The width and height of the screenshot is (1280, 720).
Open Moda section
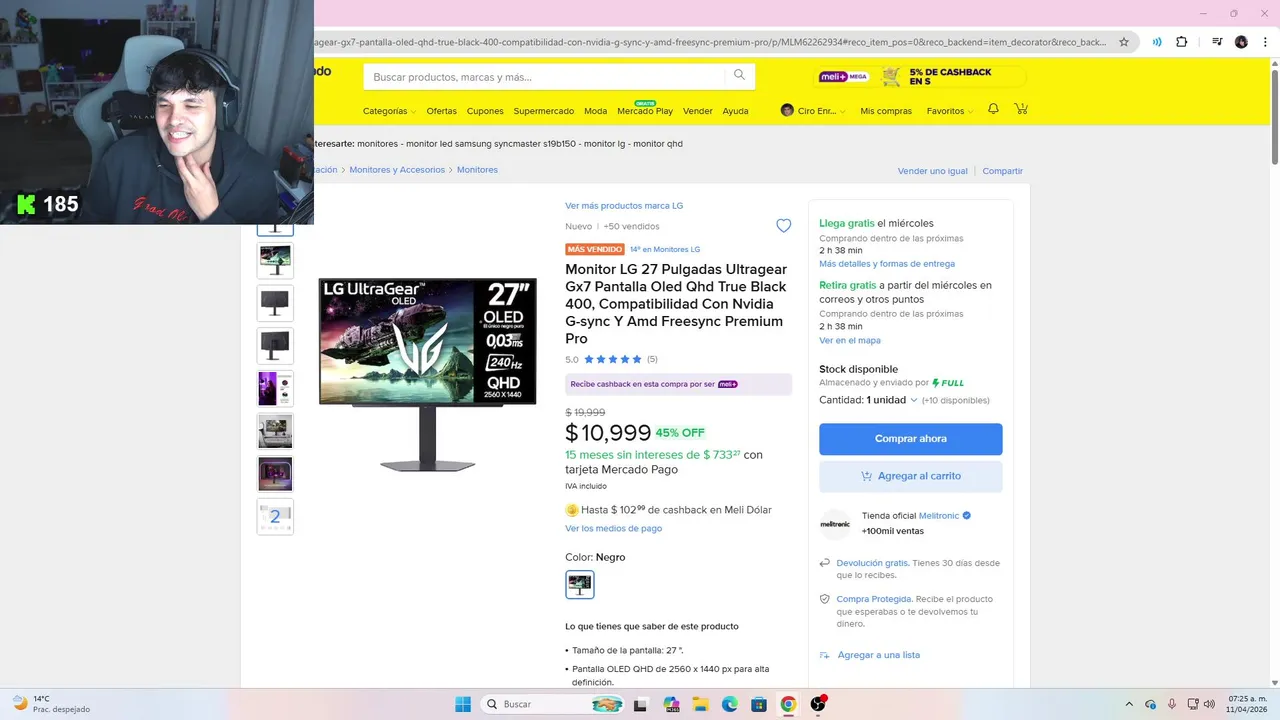click(595, 111)
